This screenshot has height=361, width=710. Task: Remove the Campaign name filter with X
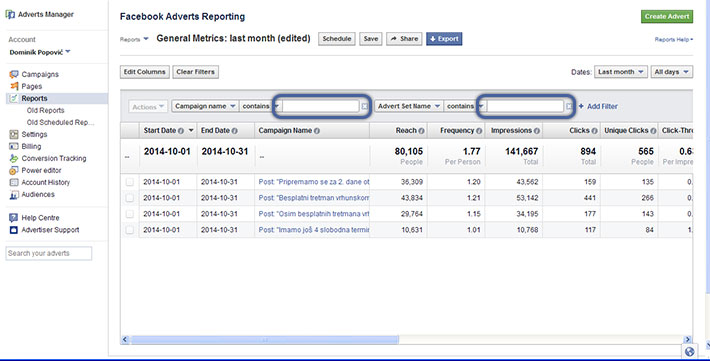coord(365,106)
